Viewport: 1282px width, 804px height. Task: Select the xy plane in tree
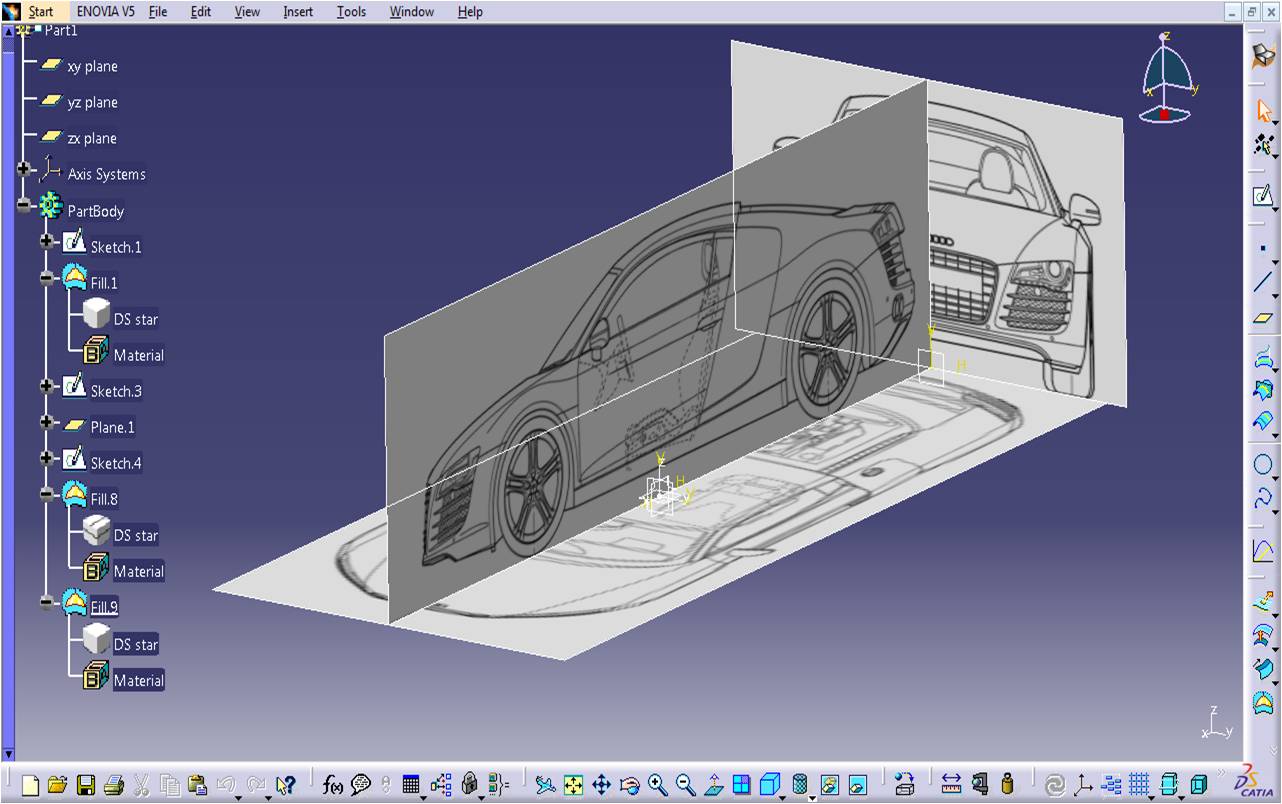pyautogui.click(x=92, y=66)
